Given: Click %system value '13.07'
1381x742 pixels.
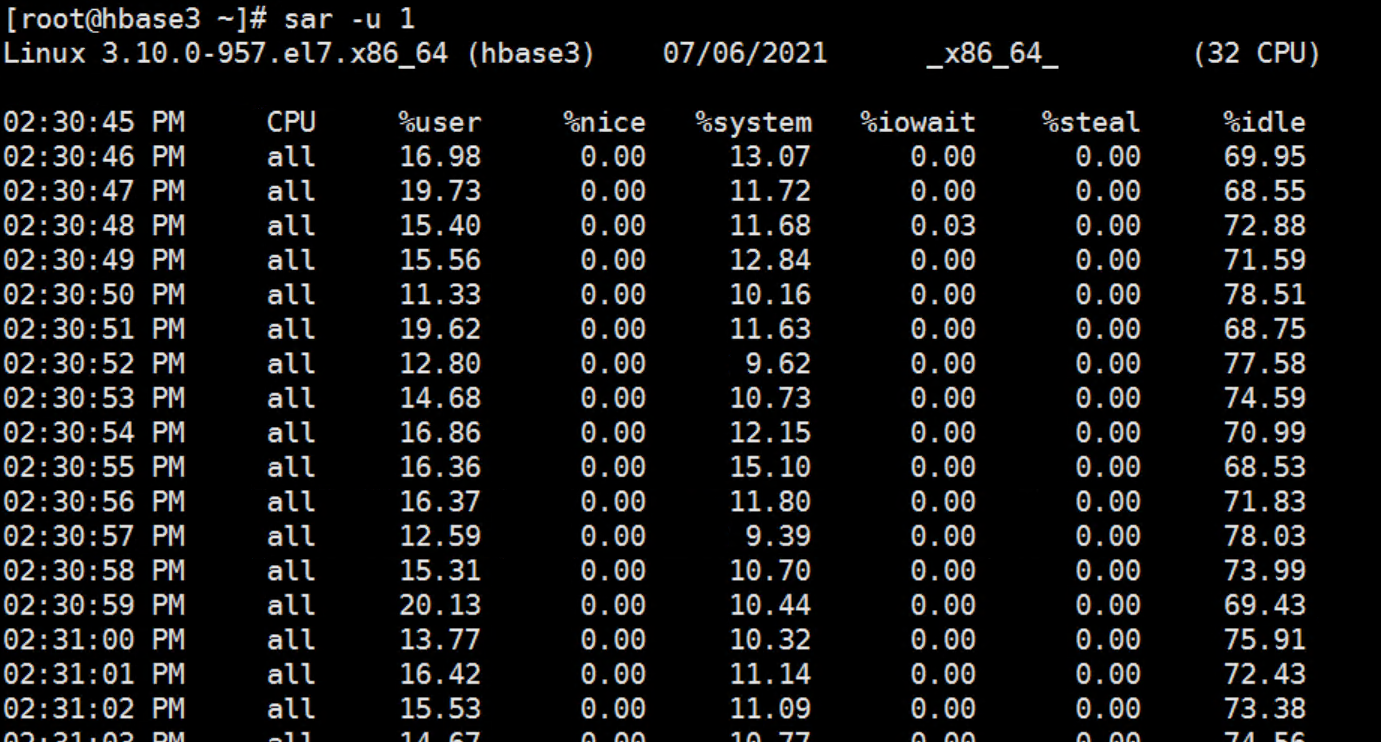Looking at the screenshot, I should (x=770, y=157).
